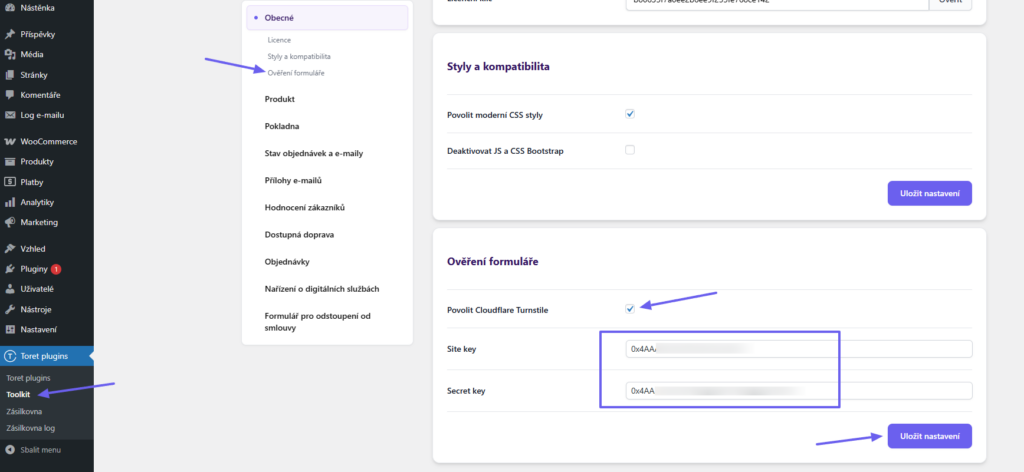Viewport: 1024px width, 472px height.
Task: Save Ověření formuláře settings button
Action: [x=929, y=436]
